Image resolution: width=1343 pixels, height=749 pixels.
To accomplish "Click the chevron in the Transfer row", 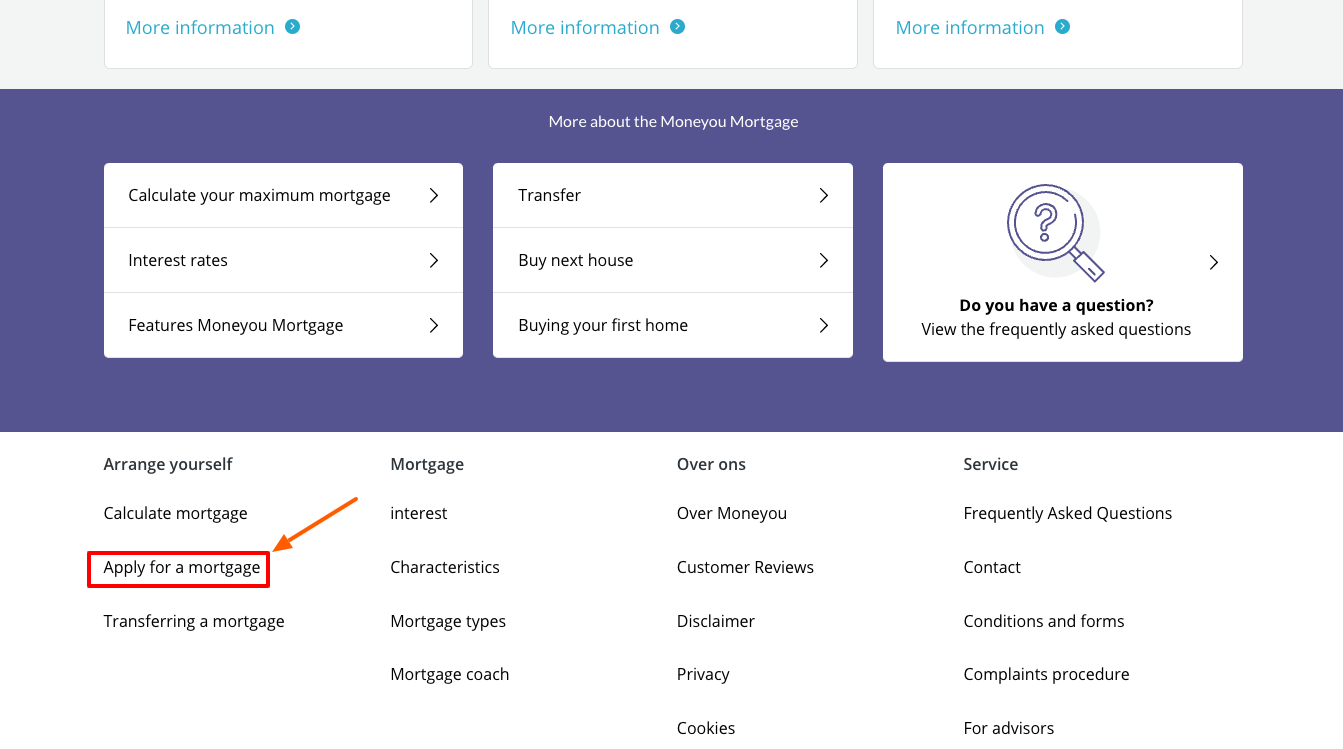I will coord(823,196).
